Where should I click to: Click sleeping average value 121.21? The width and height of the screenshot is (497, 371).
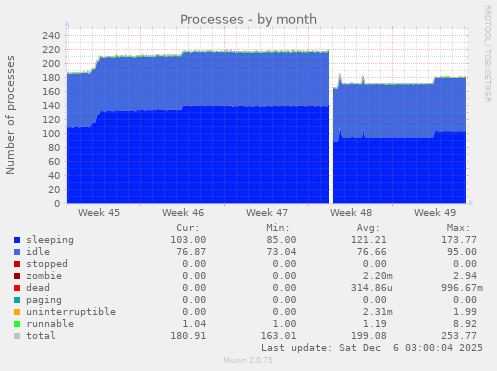(369, 240)
